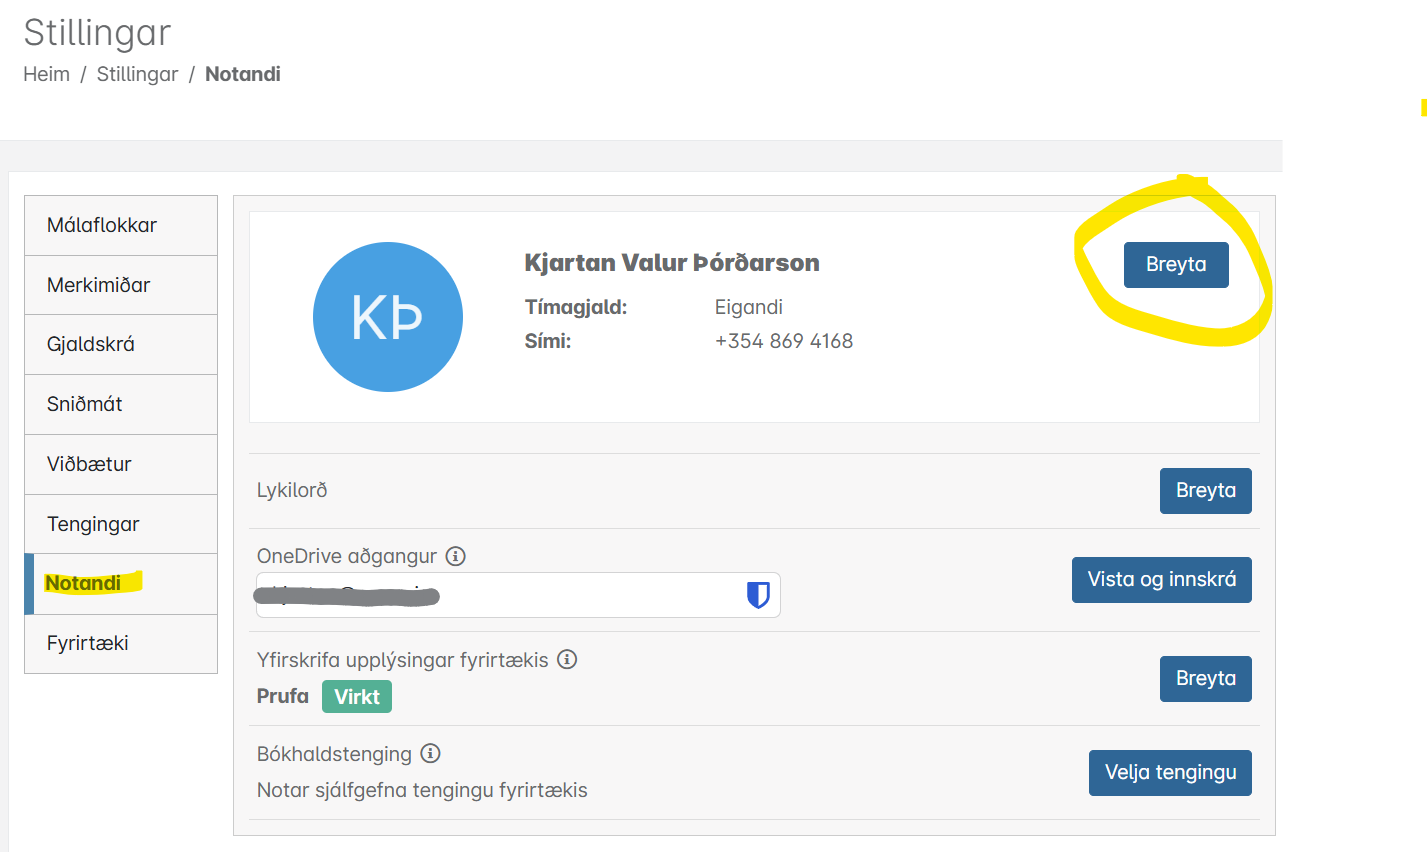Click Breyta button in the profile card
1428x852 pixels.
pyautogui.click(x=1176, y=264)
